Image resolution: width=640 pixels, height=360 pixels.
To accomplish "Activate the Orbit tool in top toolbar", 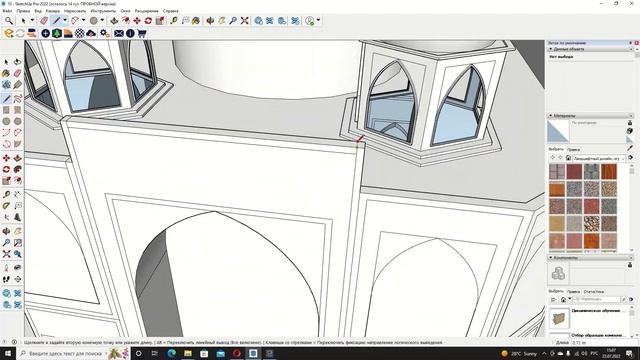I will 210,20.
